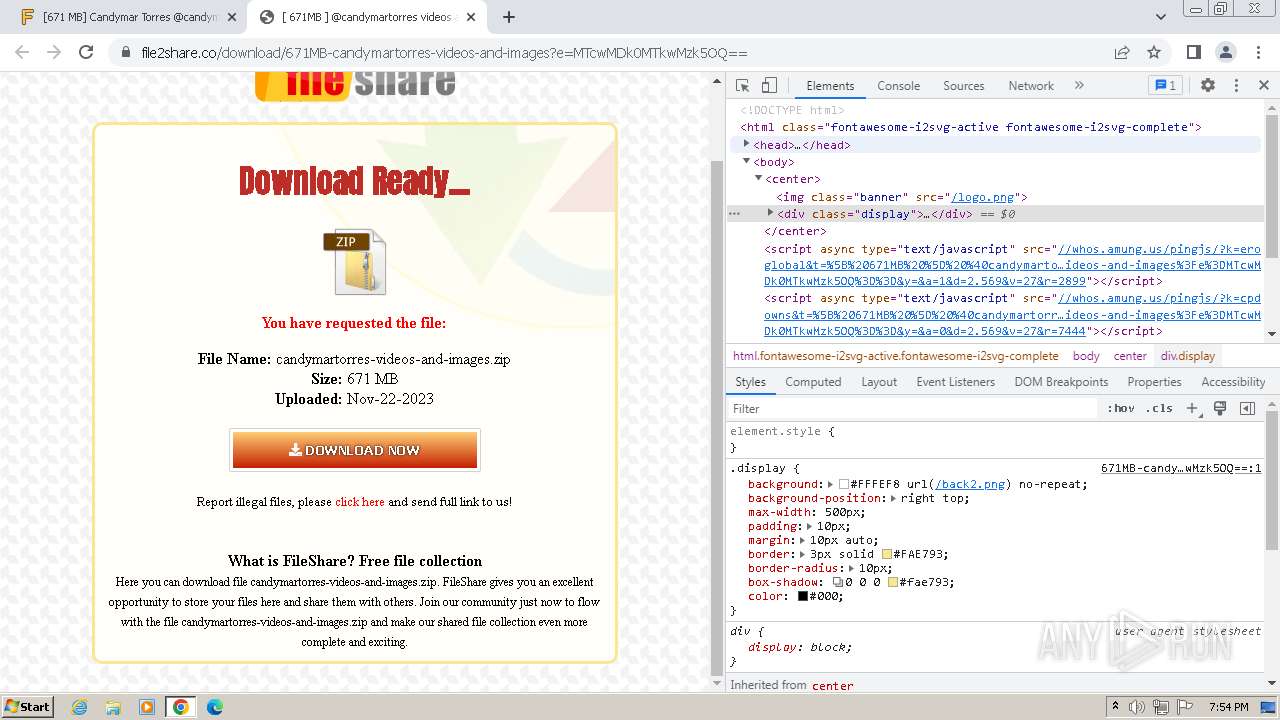The width and height of the screenshot is (1280, 720).
Task: Open the Event Listeners tab
Action: click(x=955, y=382)
